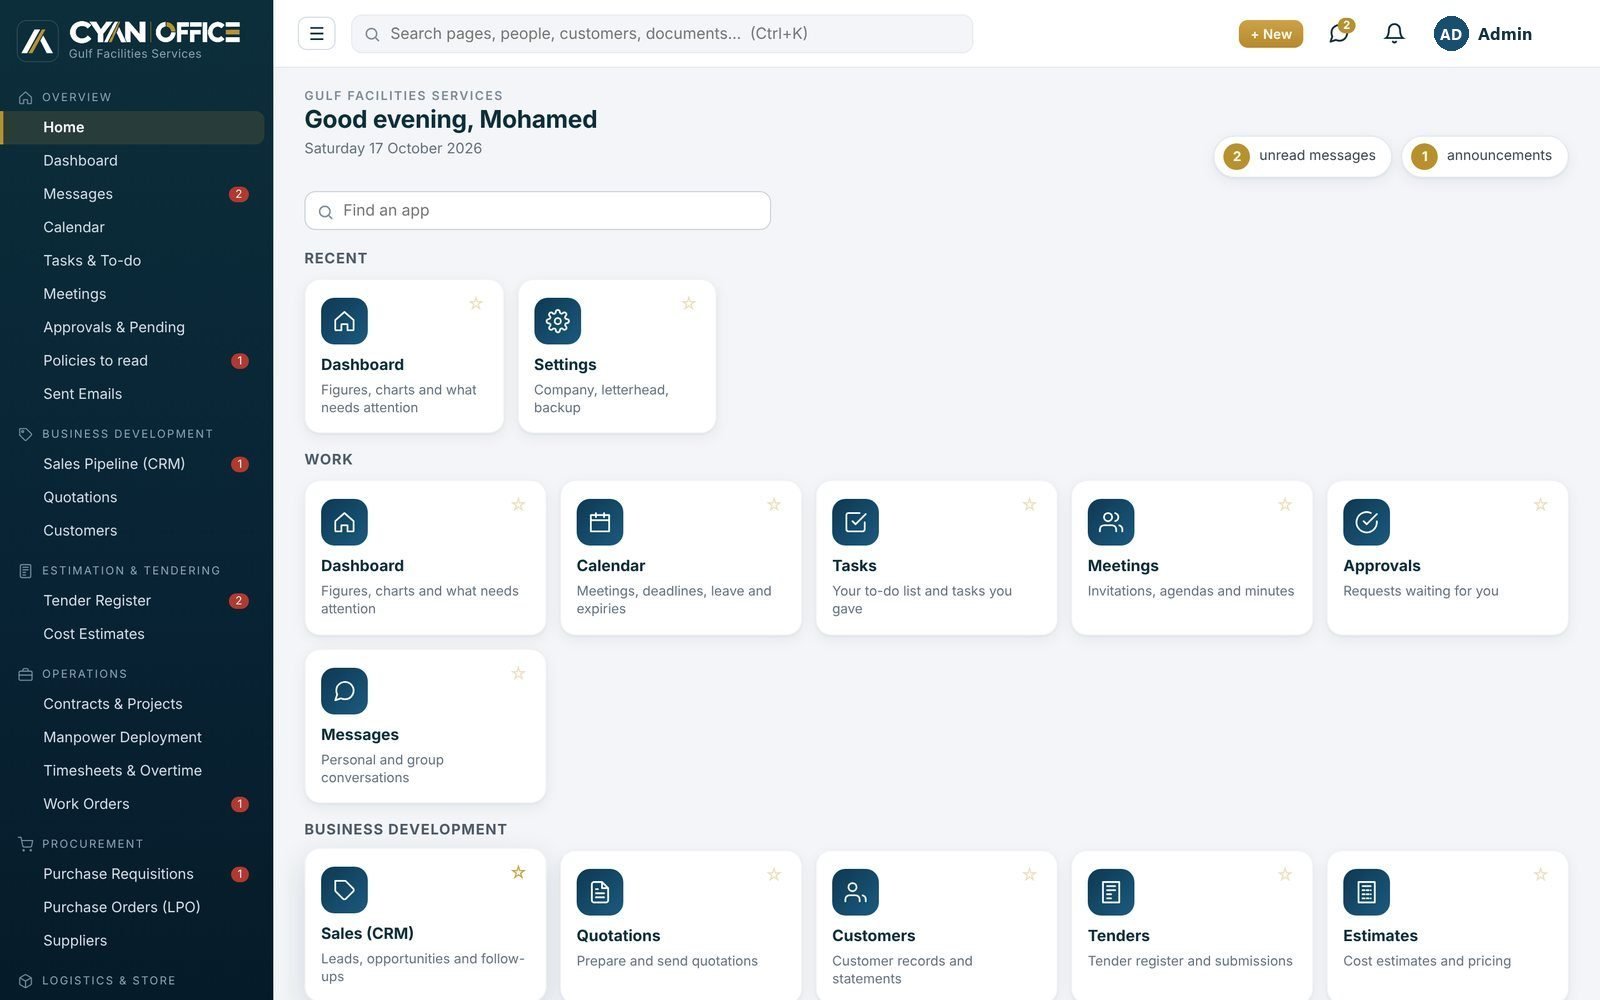Click the Find an app field

(x=537, y=211)
